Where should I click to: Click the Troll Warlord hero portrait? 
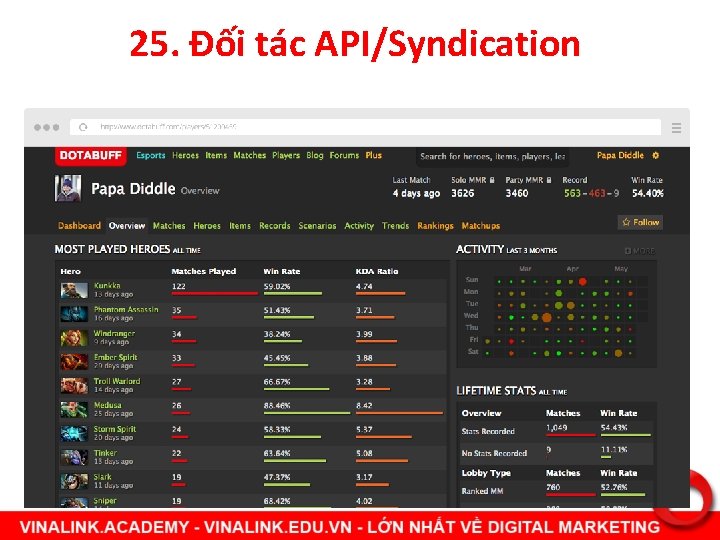point(74,386)
